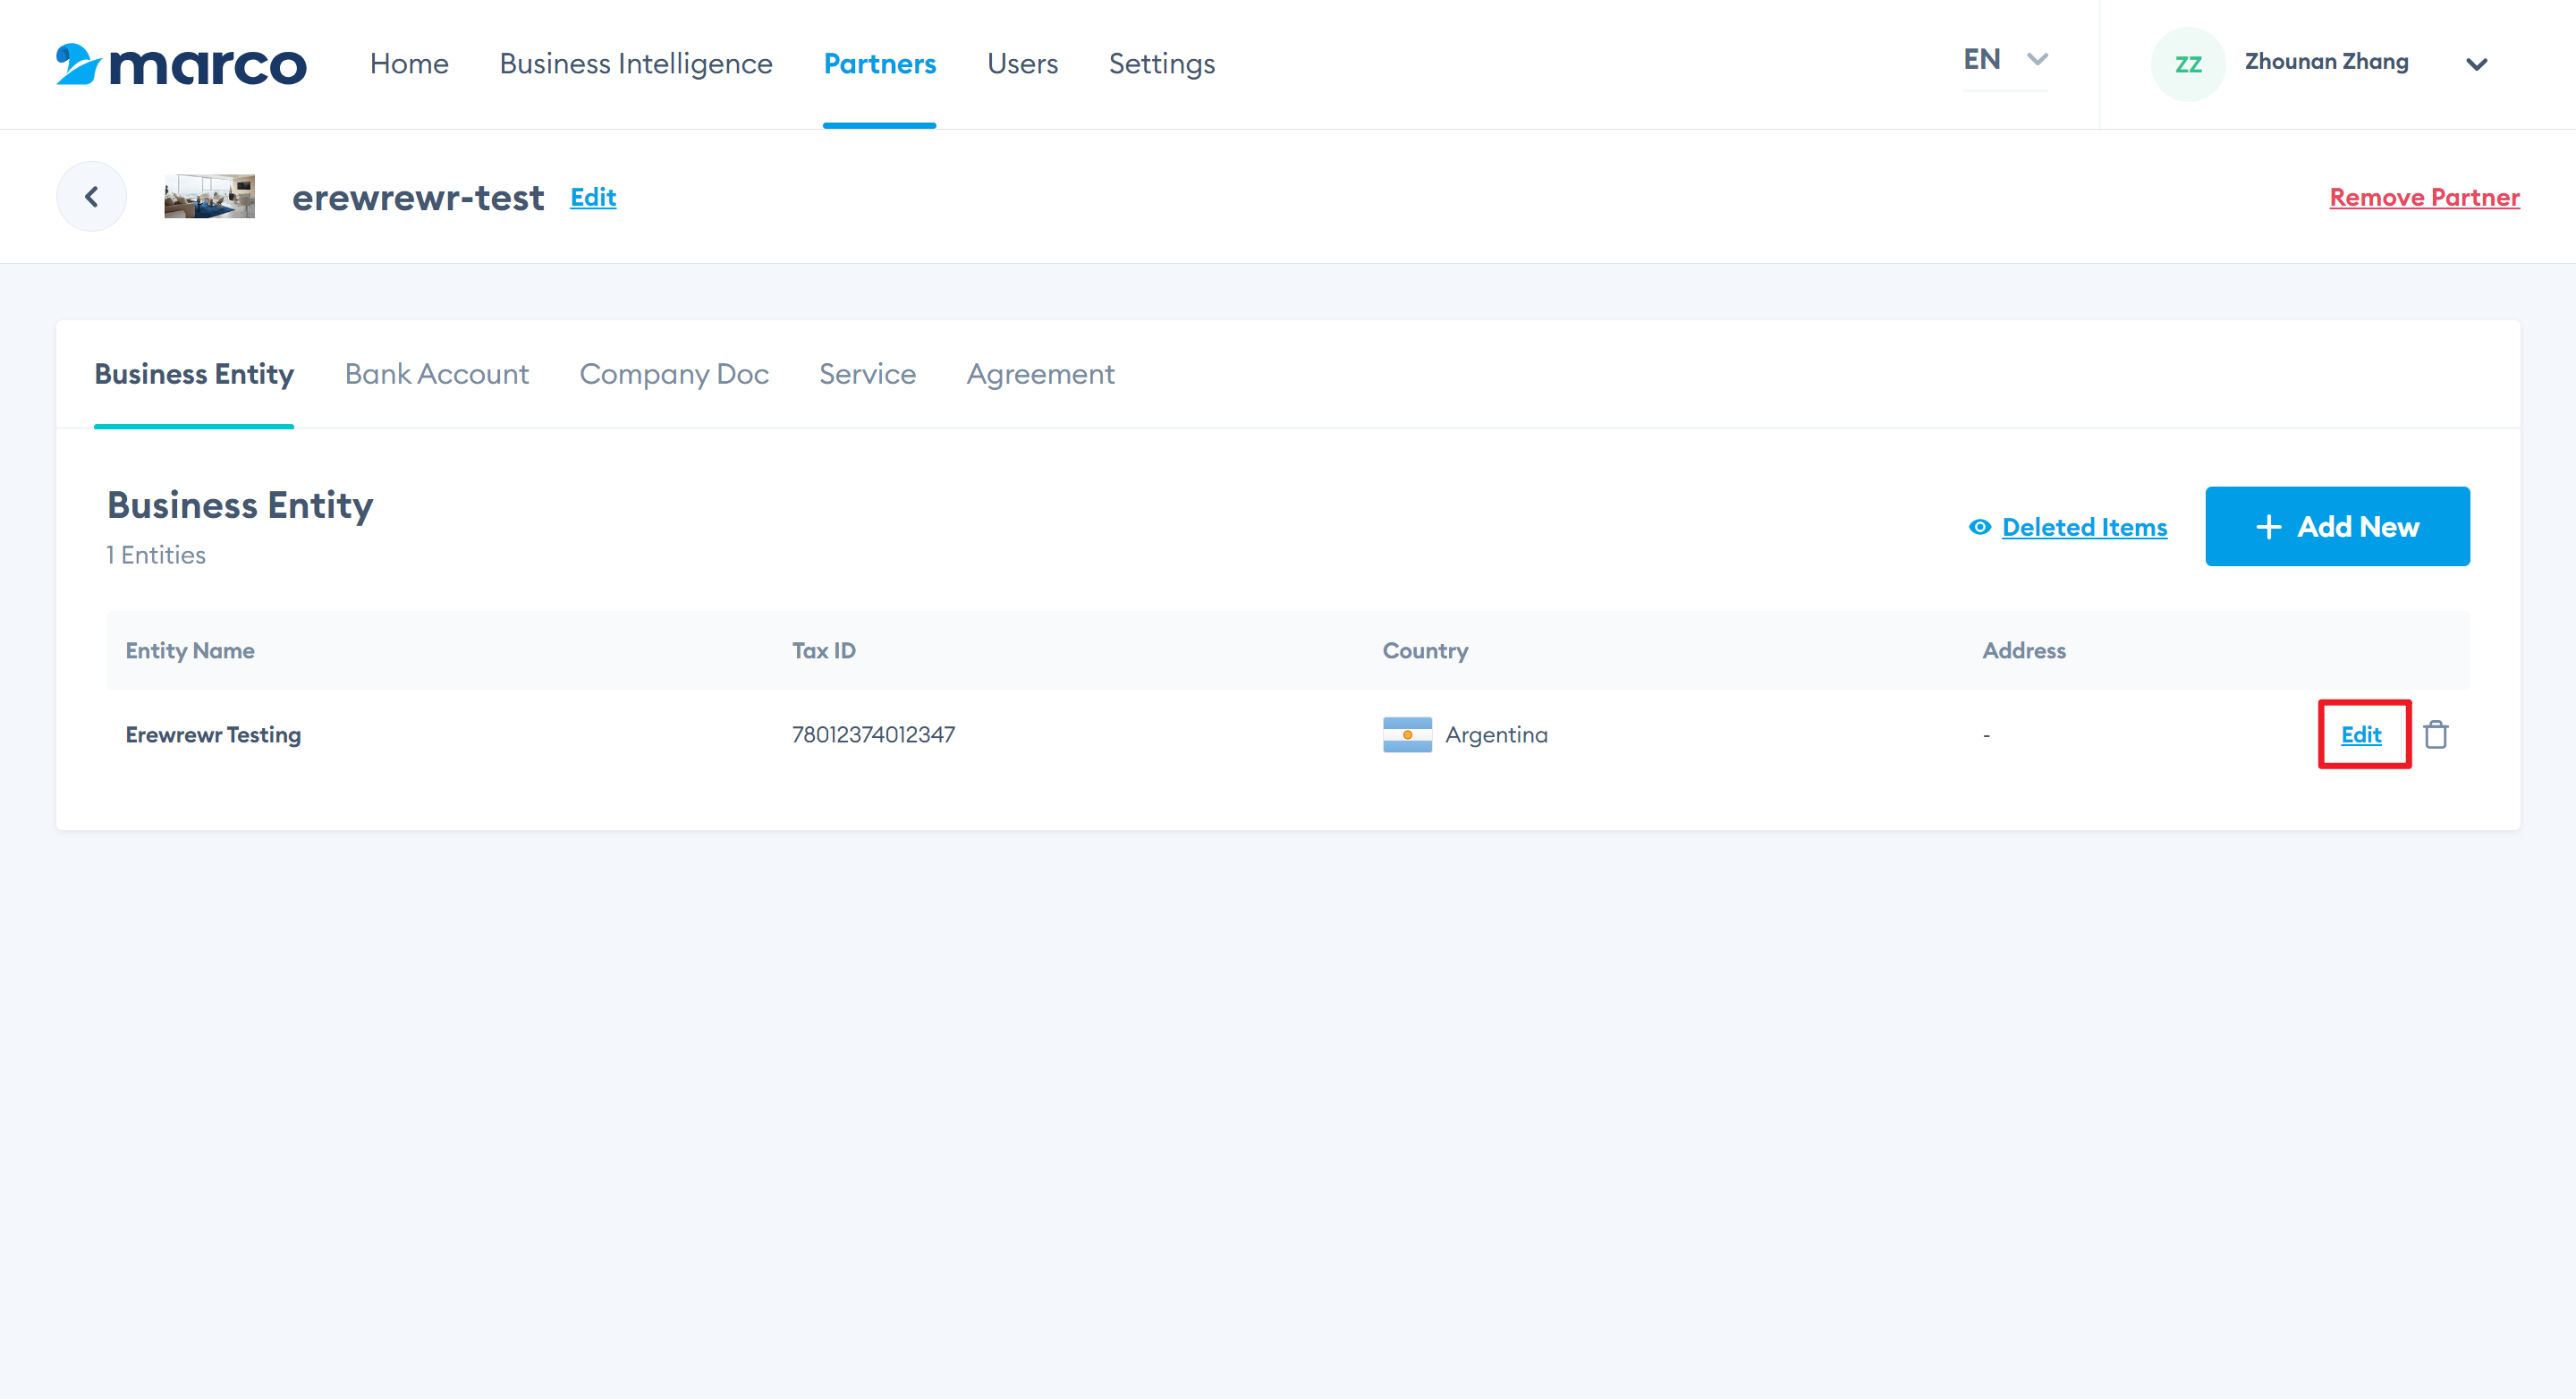Select the Service tab

pos(867,374)
